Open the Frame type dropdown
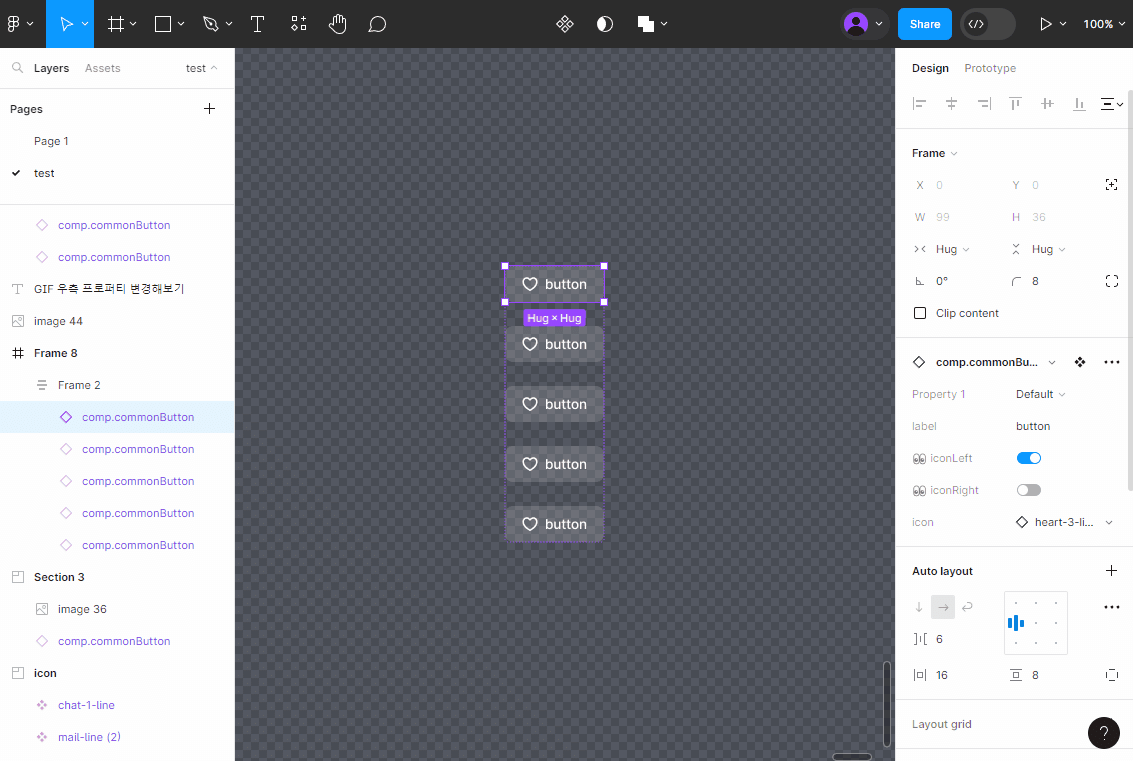 934,153
